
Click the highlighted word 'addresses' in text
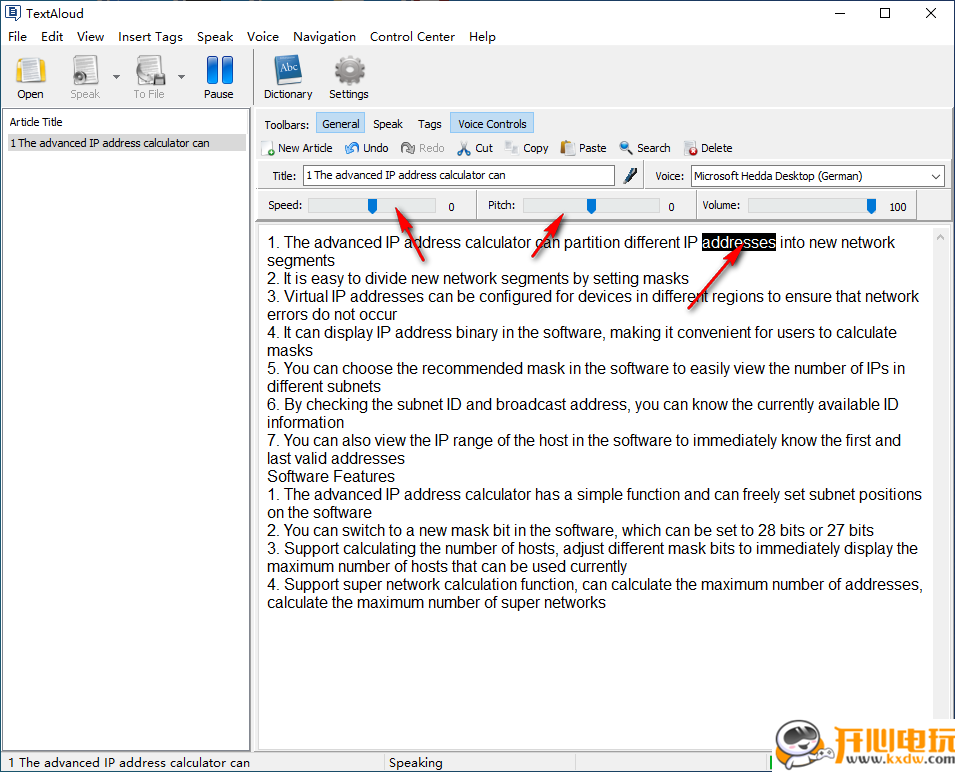[x=739, y=242]
